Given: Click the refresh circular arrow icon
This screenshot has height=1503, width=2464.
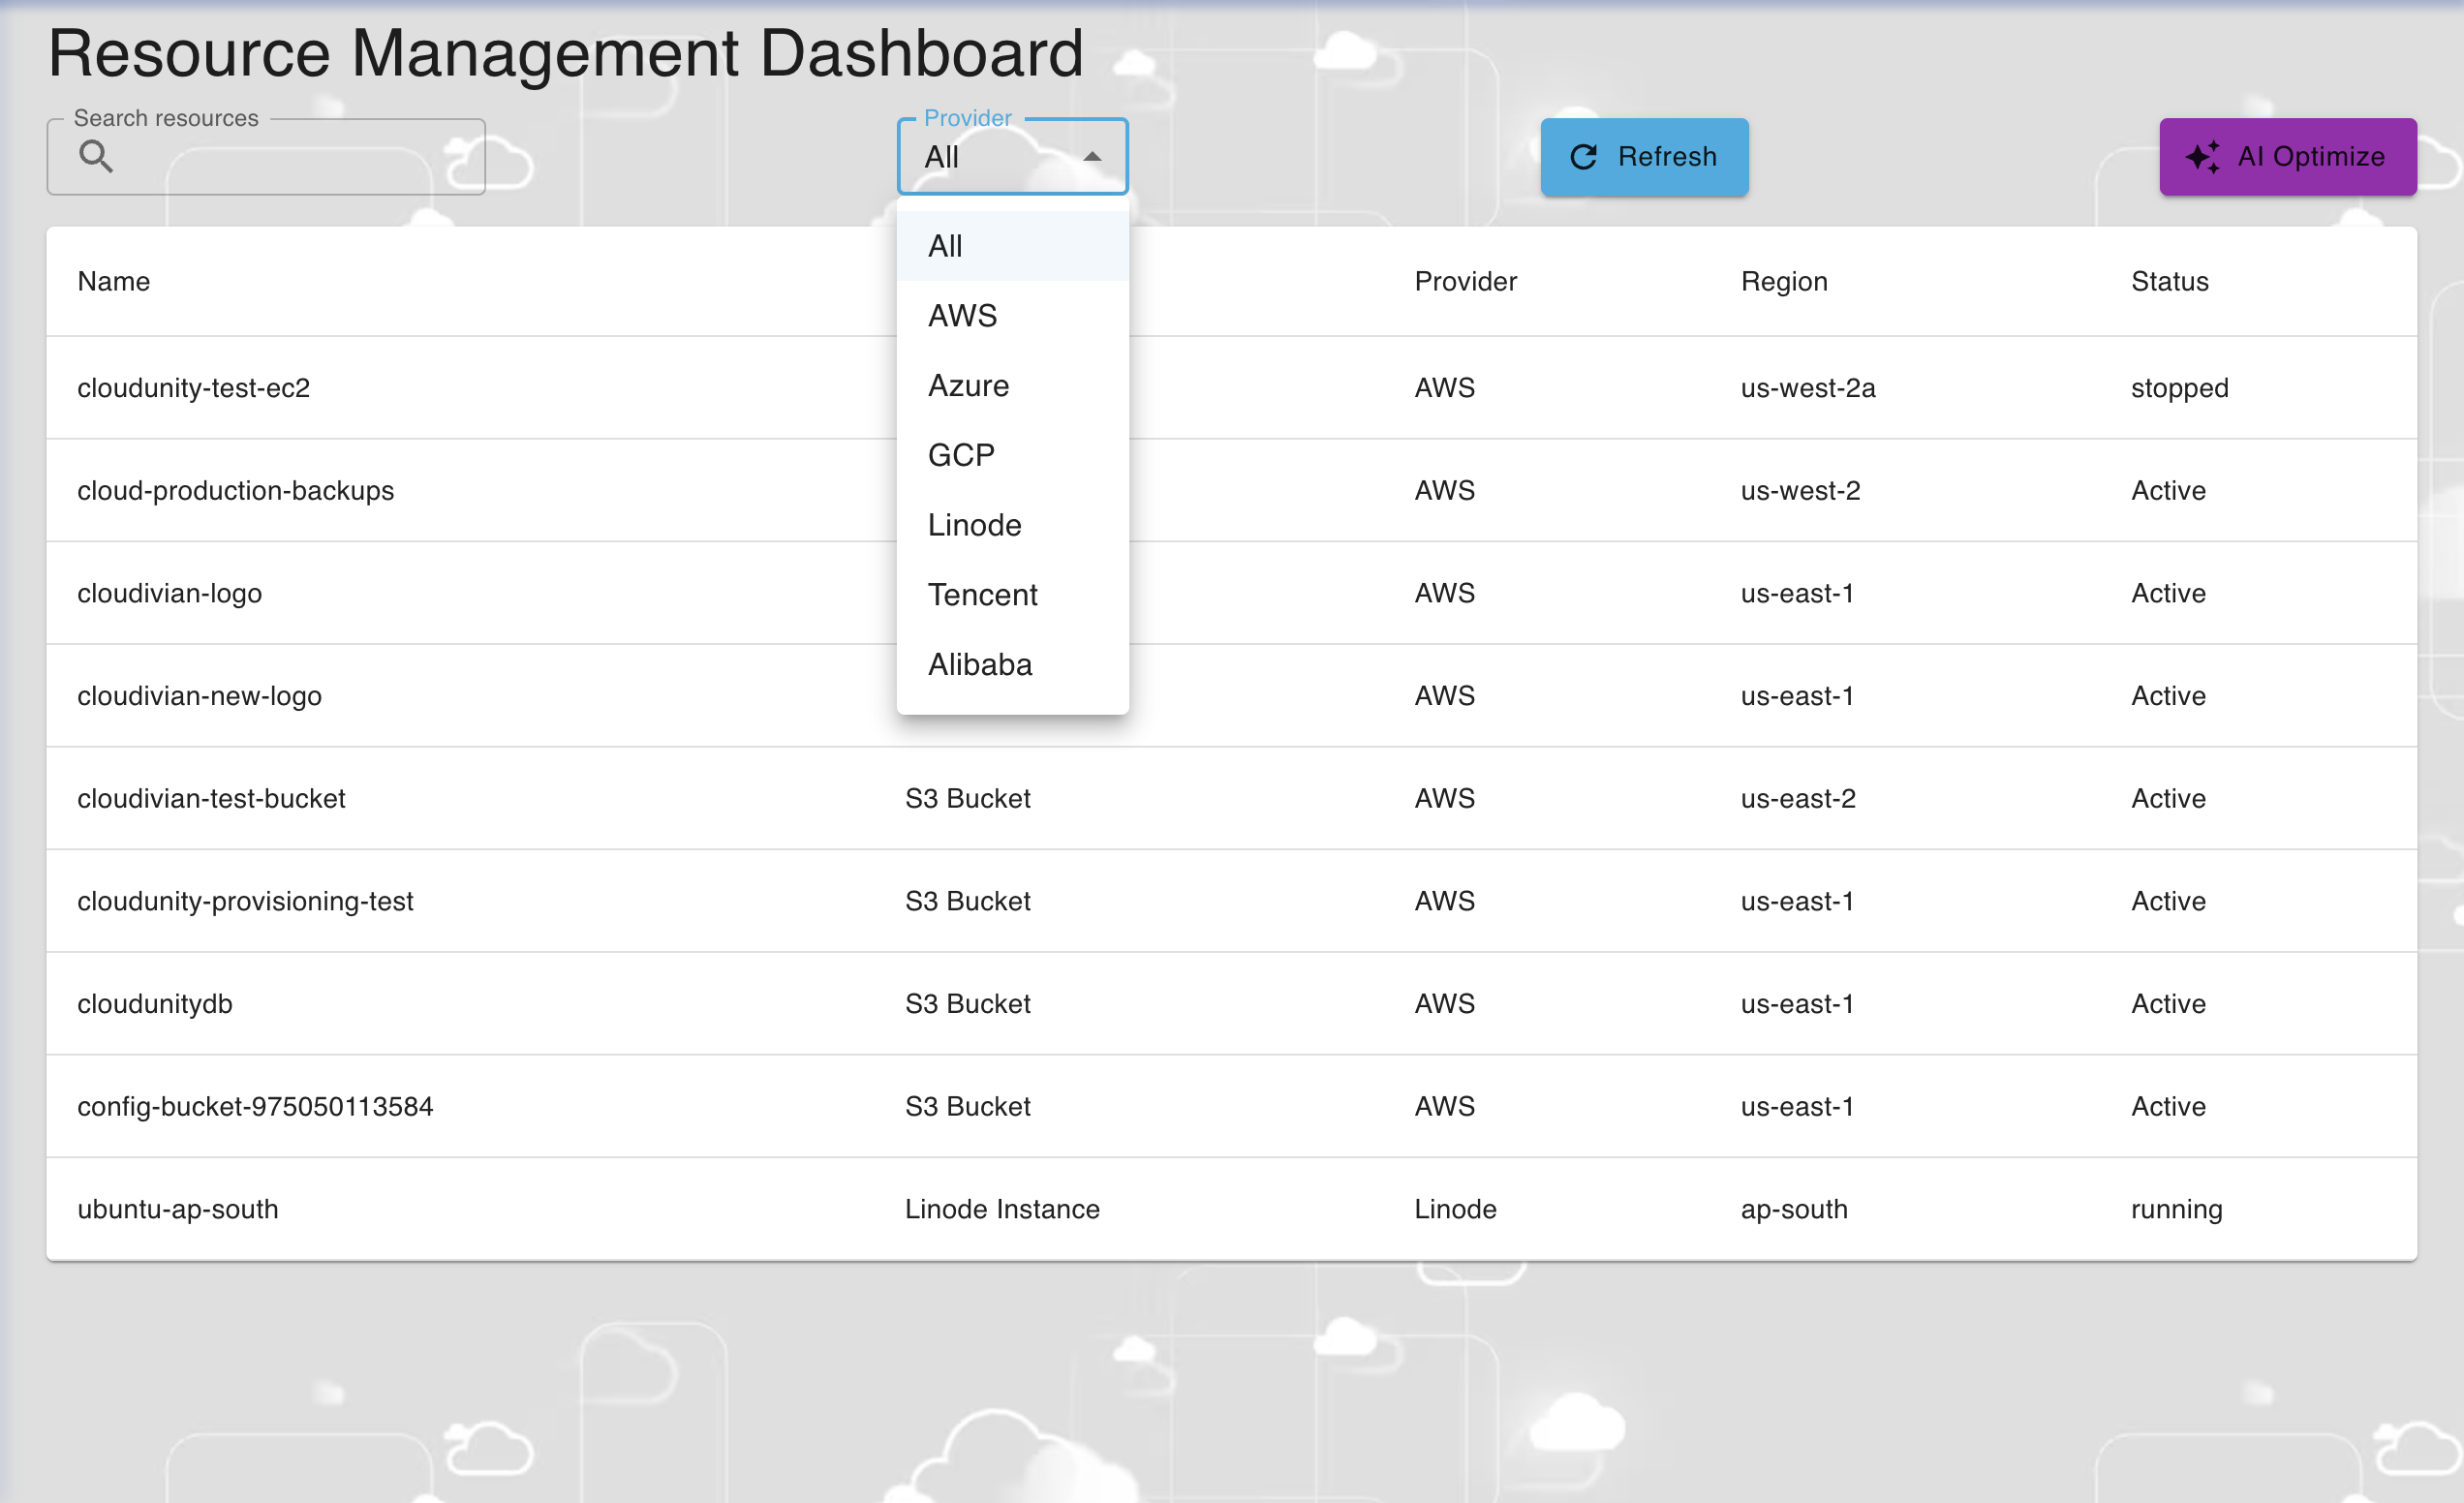Looking at the screenshot, I should coord(1583,157).
